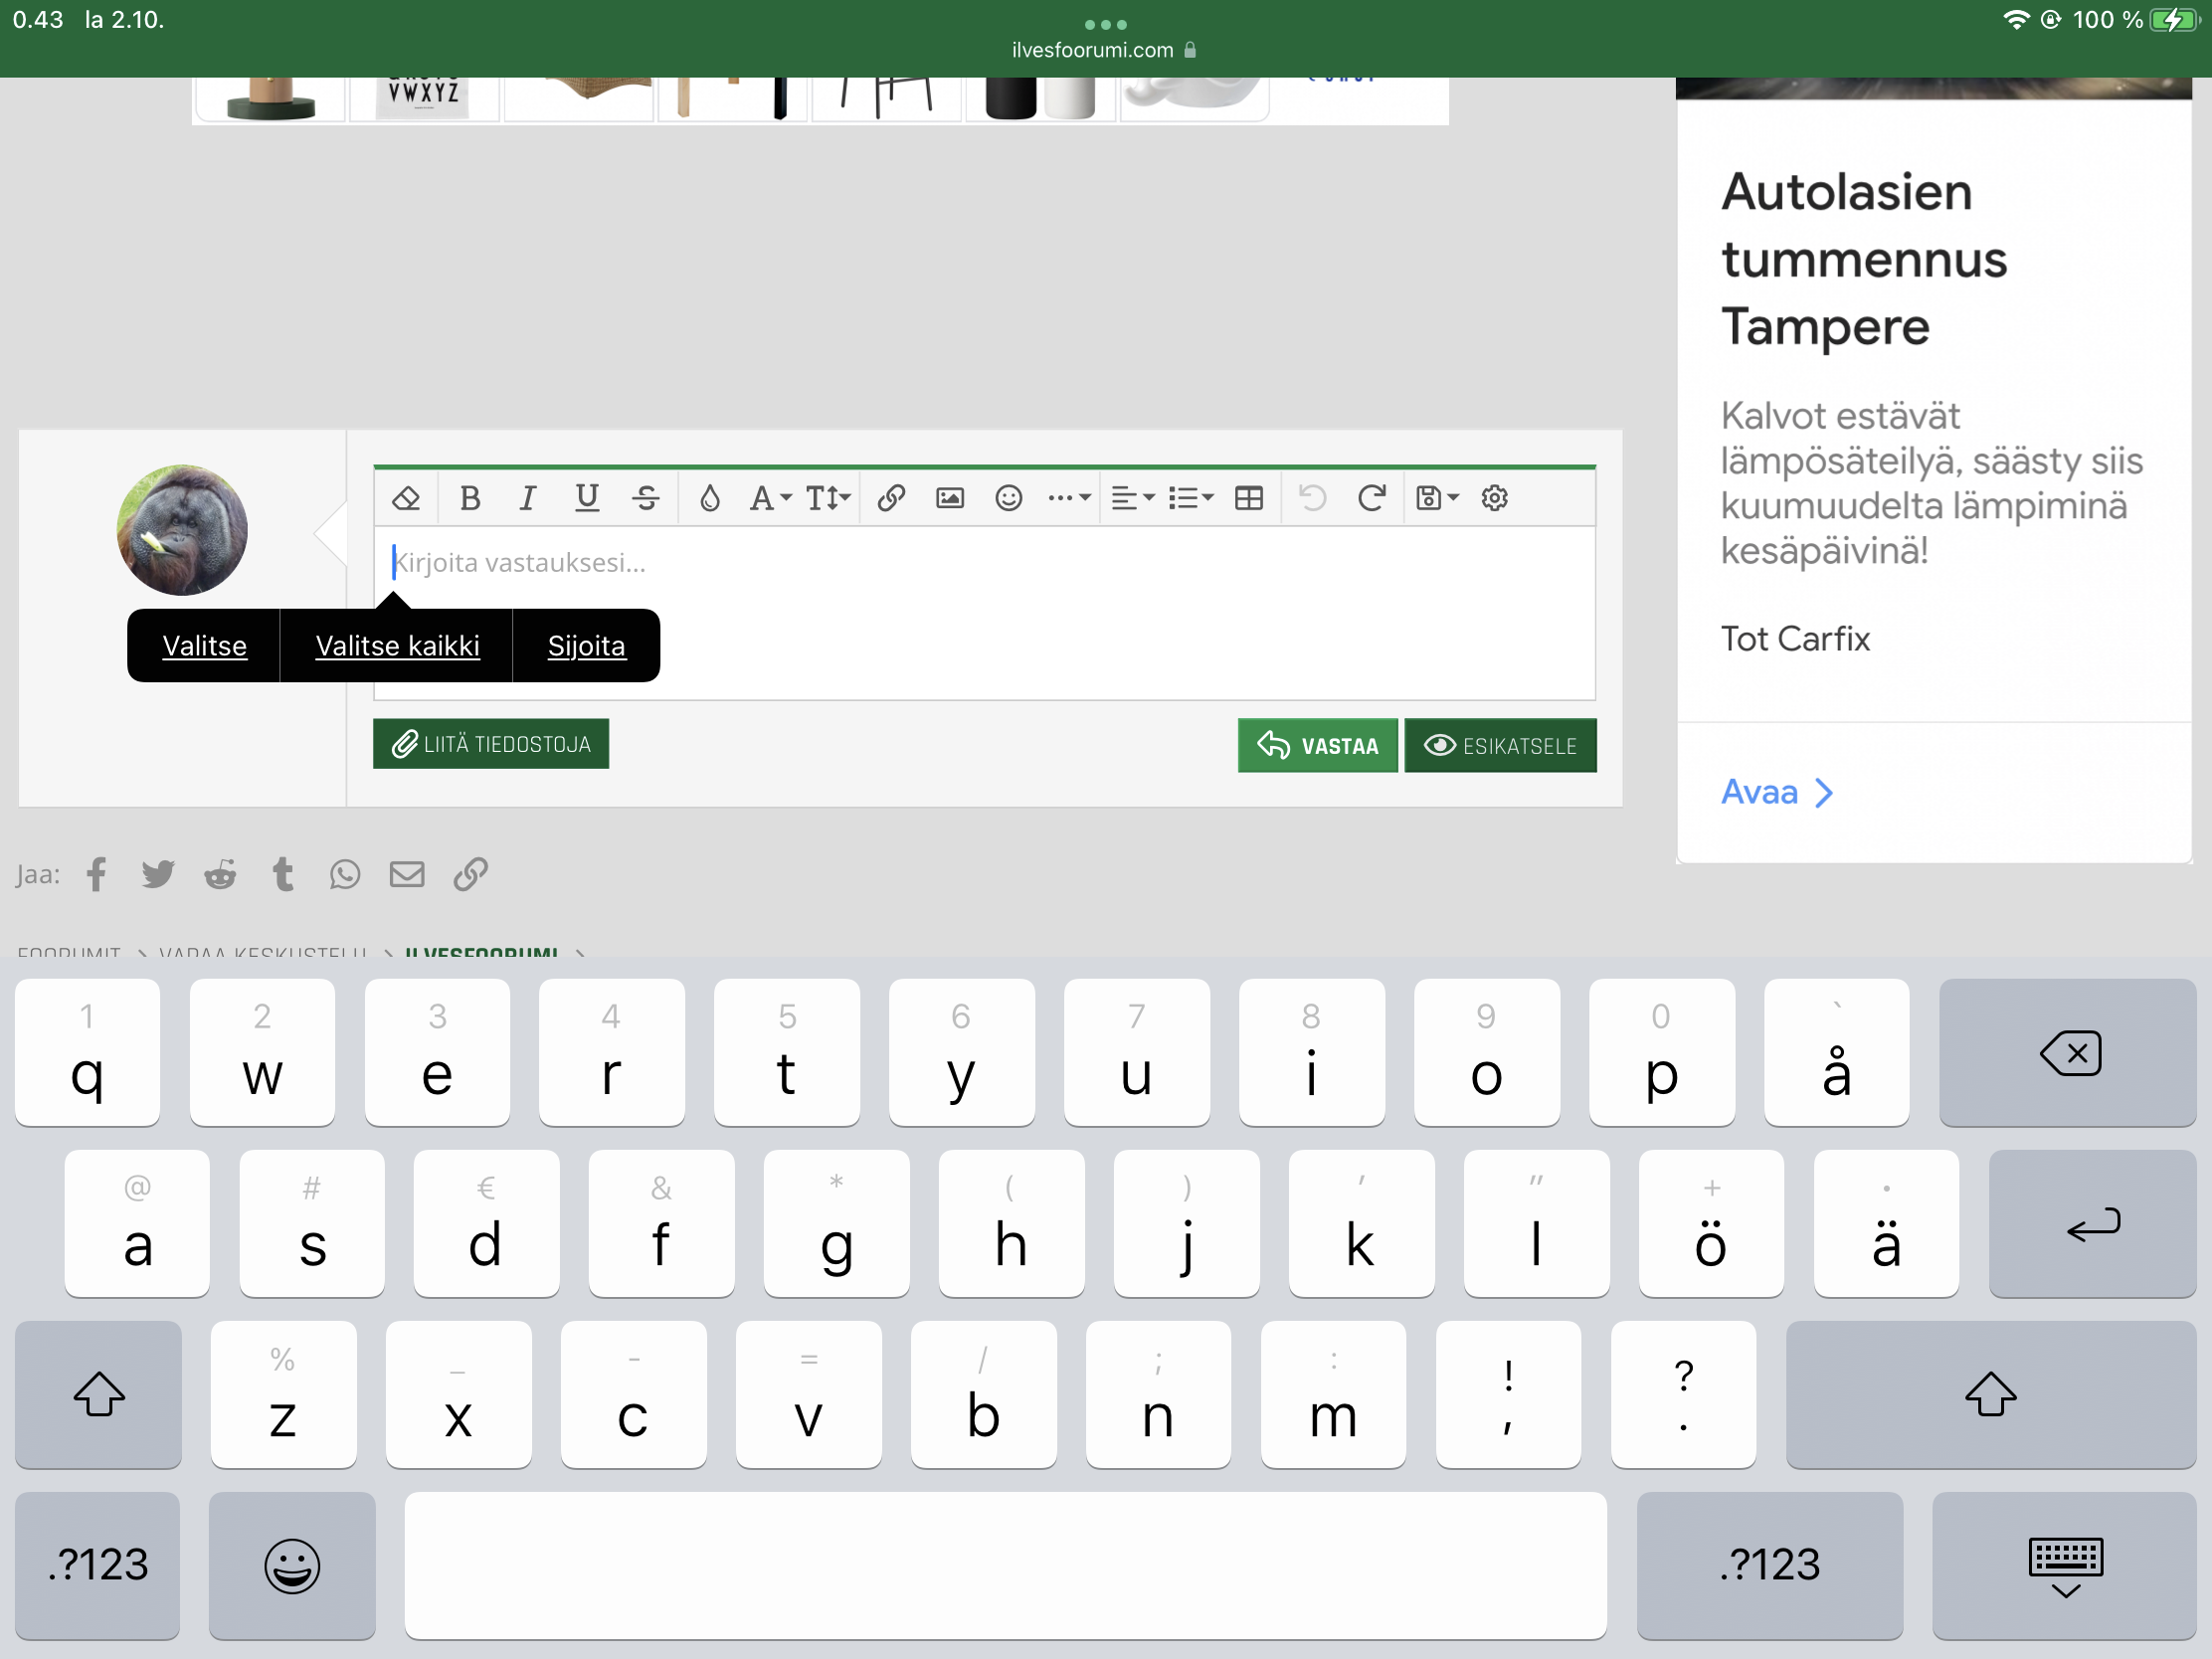The image size is (2212, 1659).
Task: Insert a table with grid icon
Action: pos(1249,498)
